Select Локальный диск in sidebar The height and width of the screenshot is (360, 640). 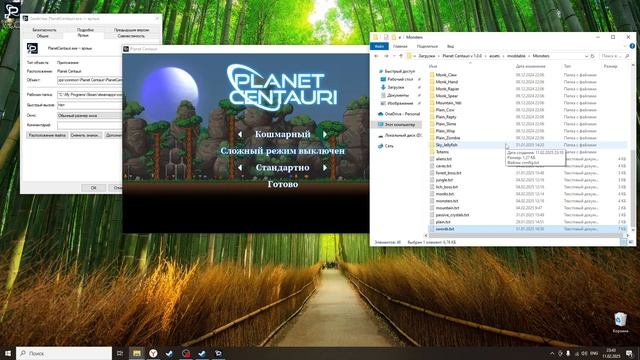click(400, 135)
